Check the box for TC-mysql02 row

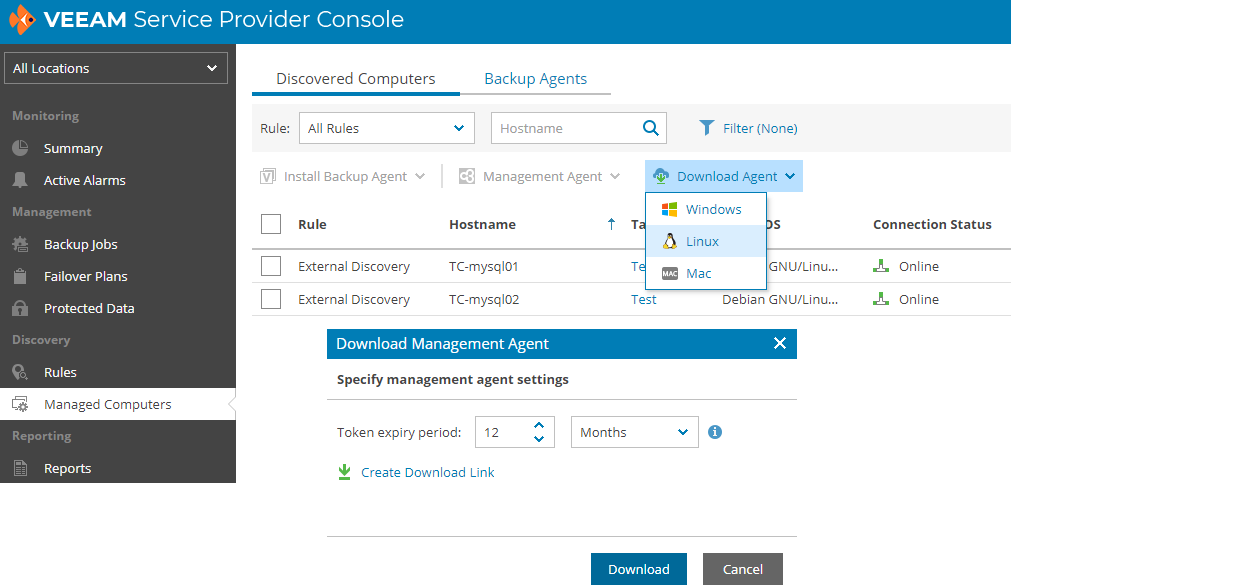point(271,299)
